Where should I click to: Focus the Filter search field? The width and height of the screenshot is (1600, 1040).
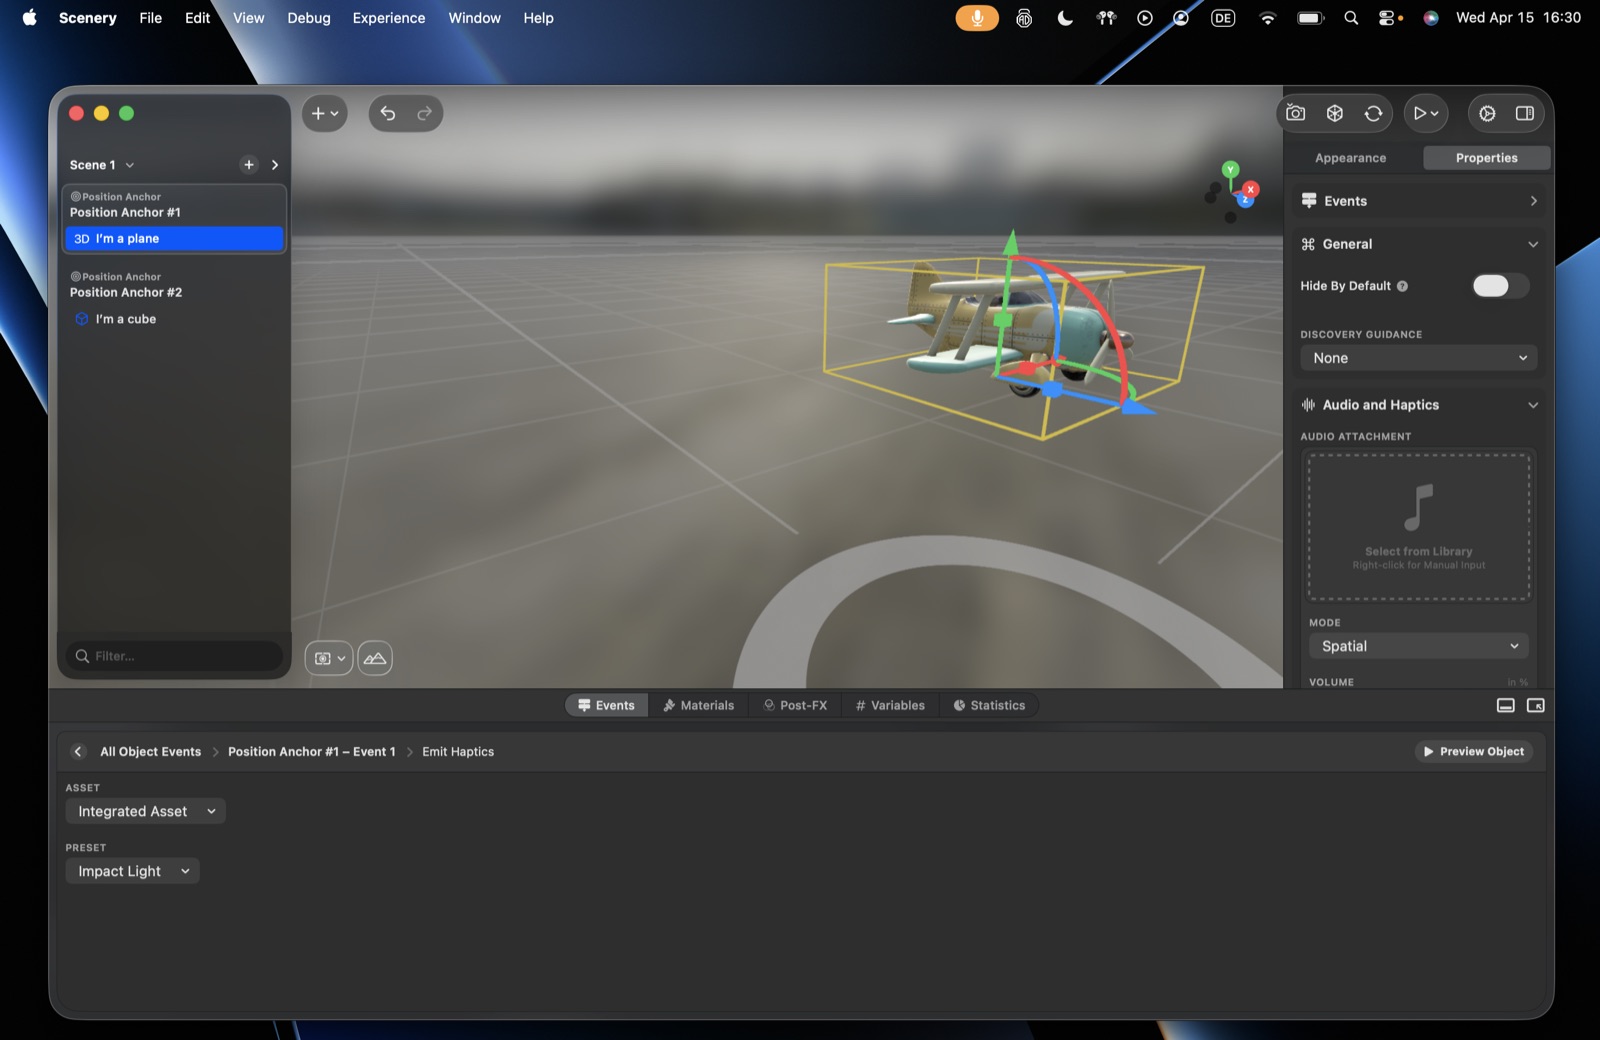[176, 656]
